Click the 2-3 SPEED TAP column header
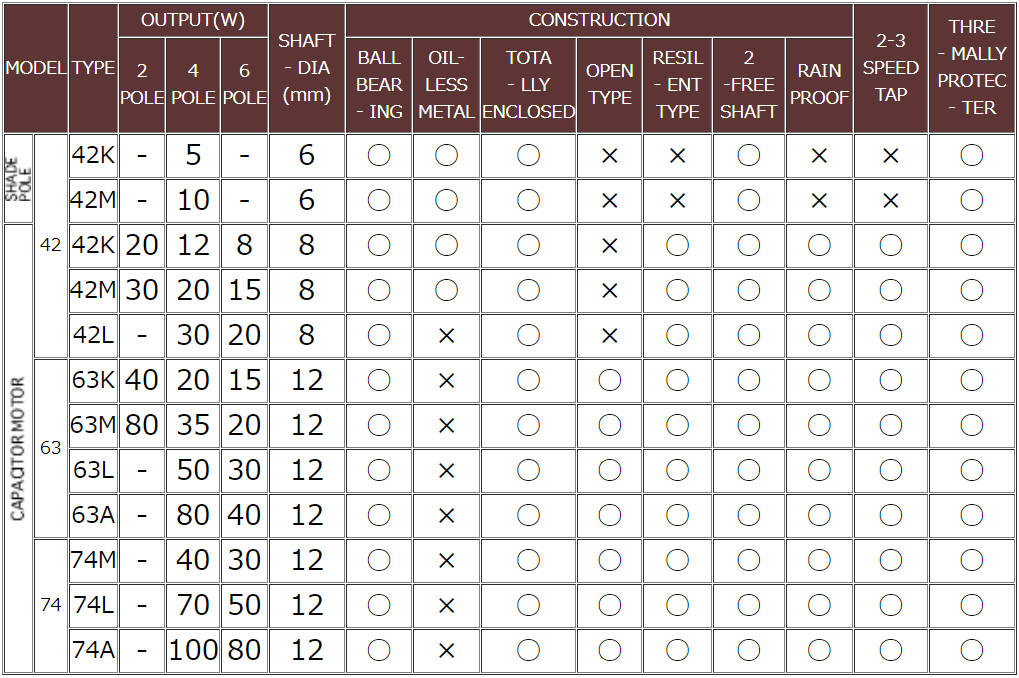 pos(890,69)
